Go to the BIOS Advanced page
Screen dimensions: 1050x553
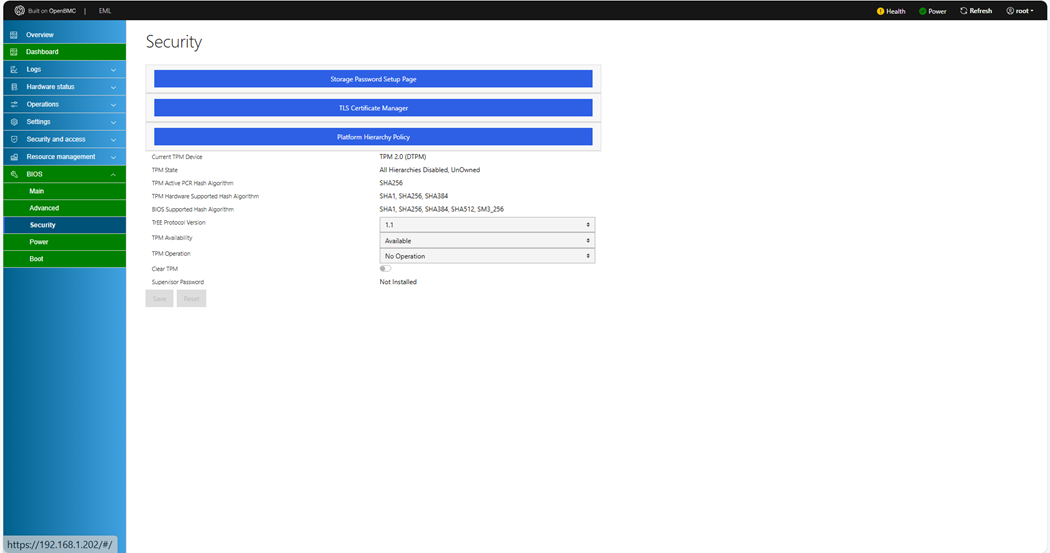(44, 208)
